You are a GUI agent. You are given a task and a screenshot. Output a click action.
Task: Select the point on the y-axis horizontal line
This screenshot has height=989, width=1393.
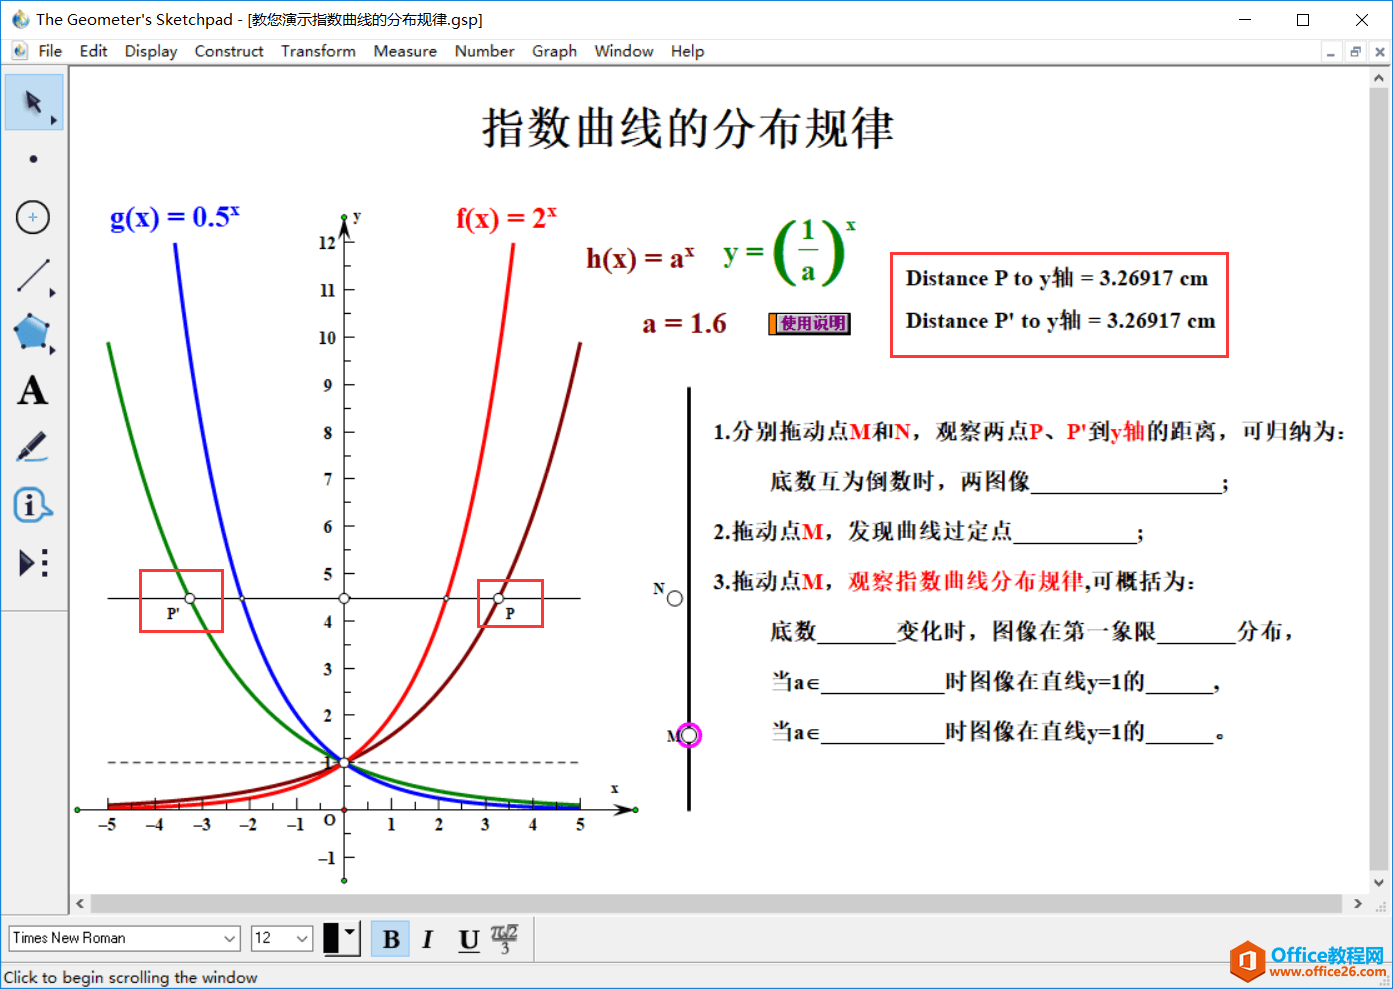click(x=344, y=598)
